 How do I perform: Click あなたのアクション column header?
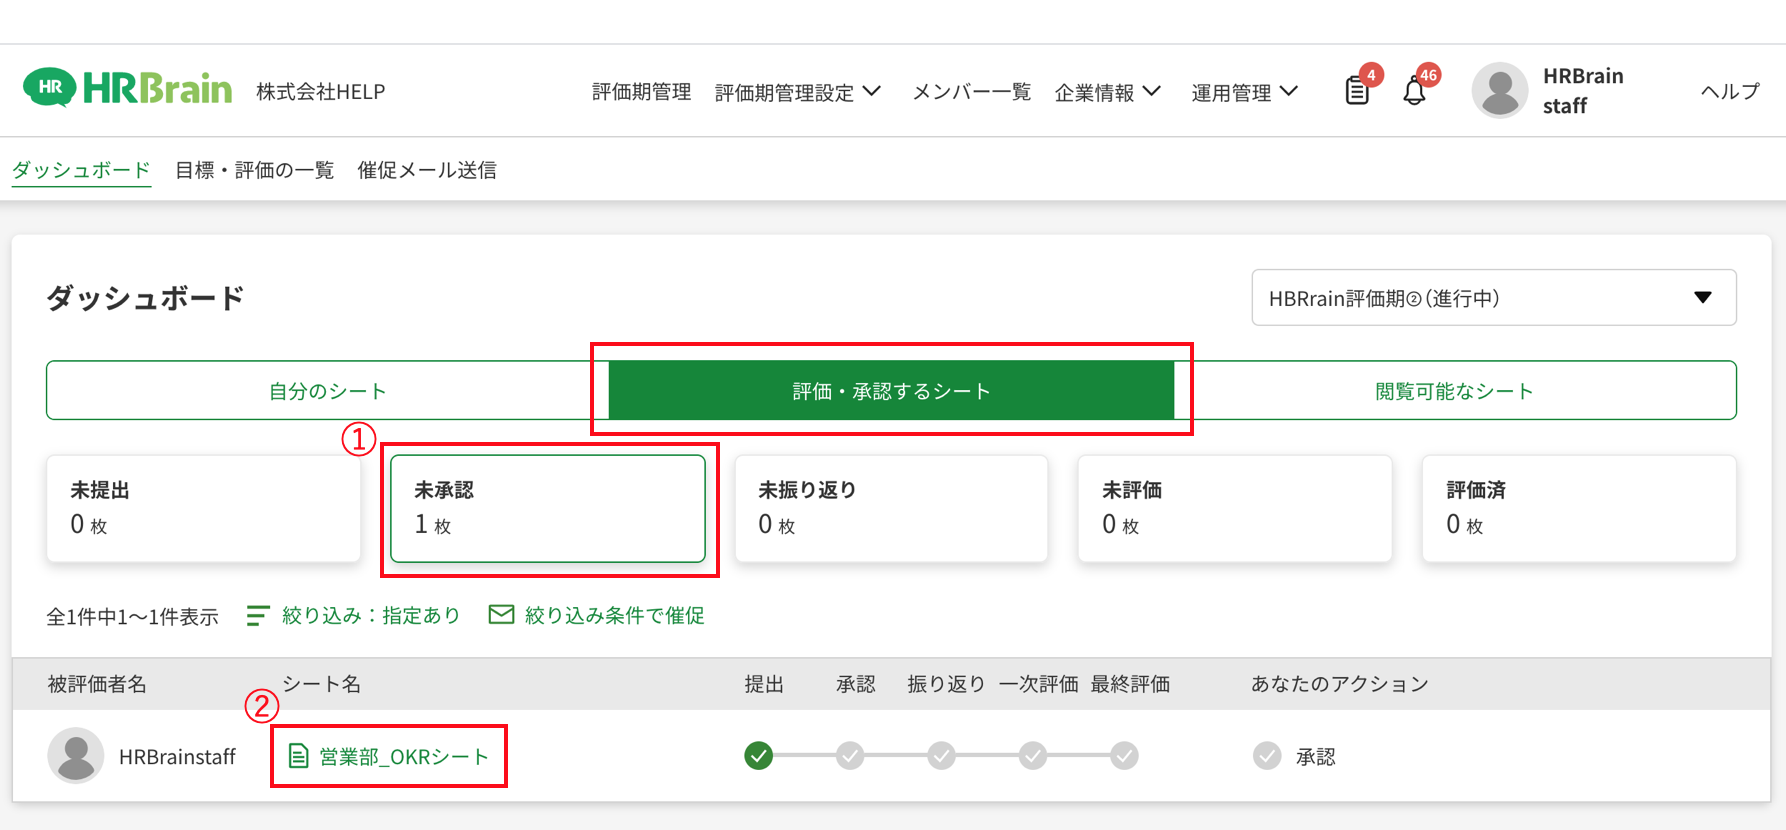pos(1340,684)
